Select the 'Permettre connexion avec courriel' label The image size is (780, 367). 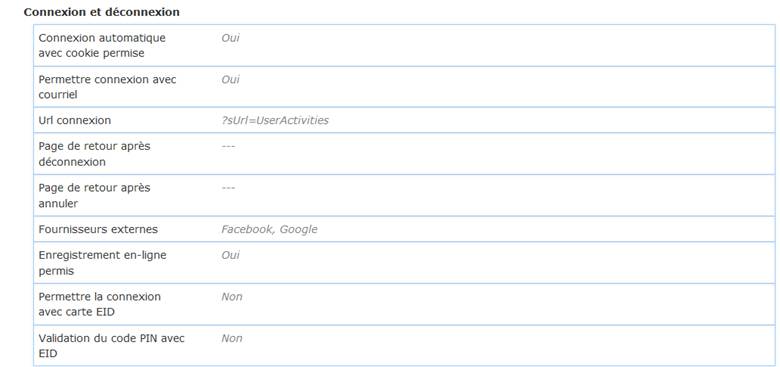click(107, 87)
